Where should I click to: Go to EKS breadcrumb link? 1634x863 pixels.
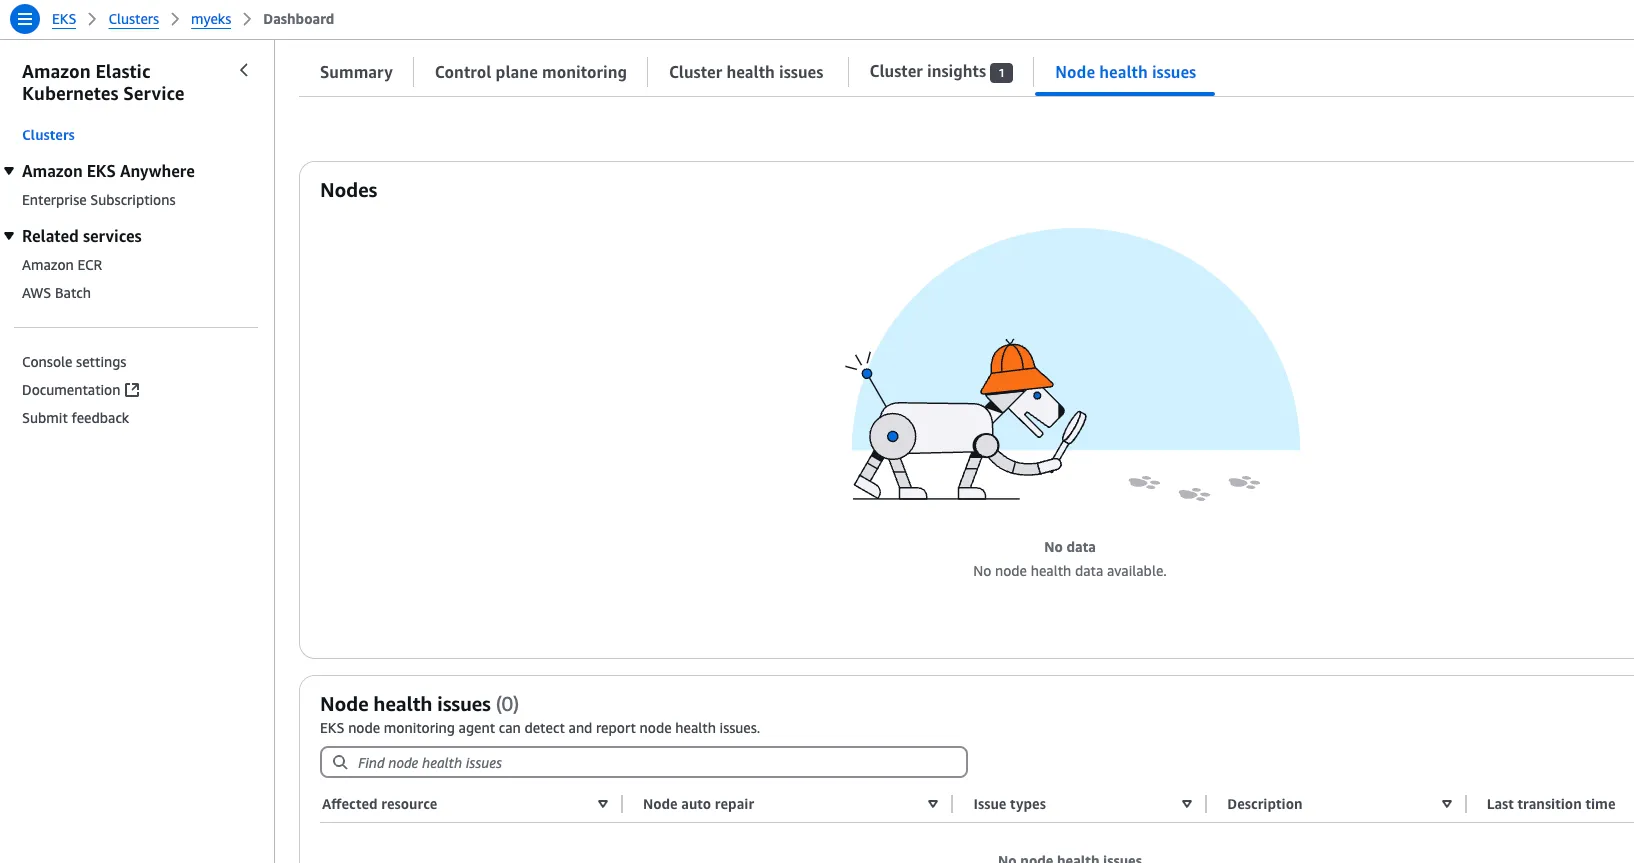(64, 19)
